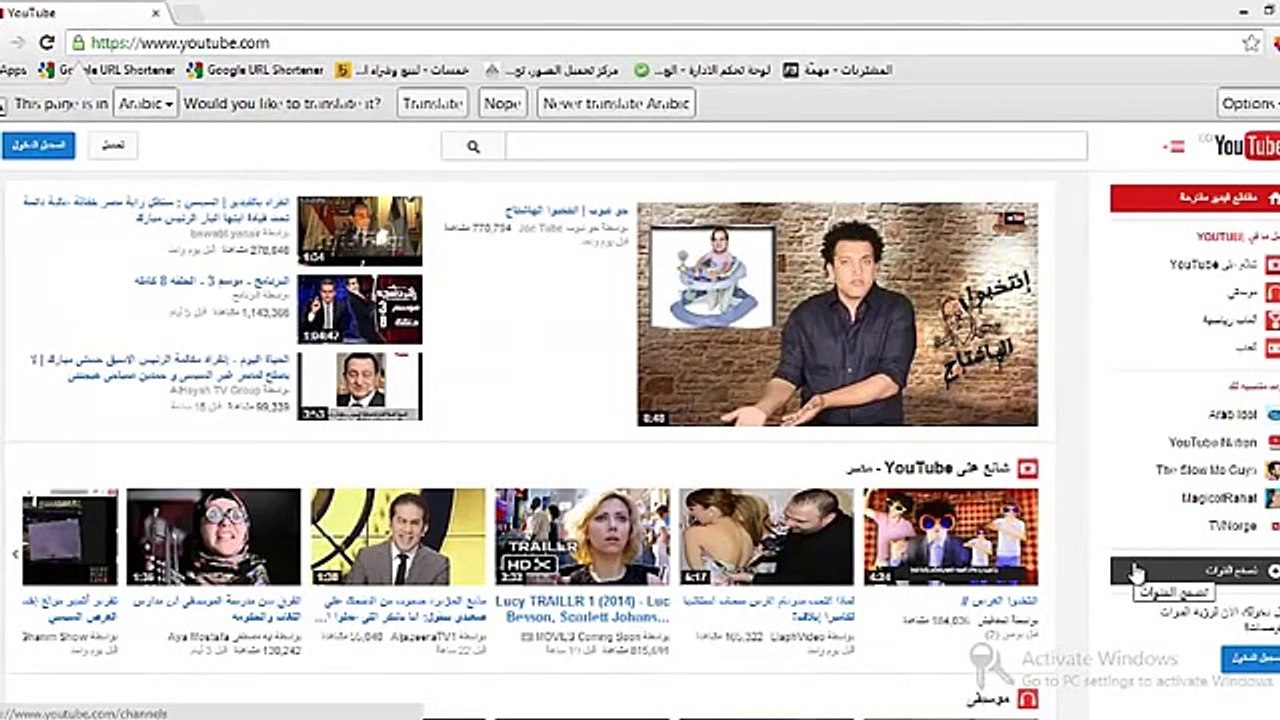Open the 1:04 video thumbnail
This screenshot has width=1280, height=720.
360,231
